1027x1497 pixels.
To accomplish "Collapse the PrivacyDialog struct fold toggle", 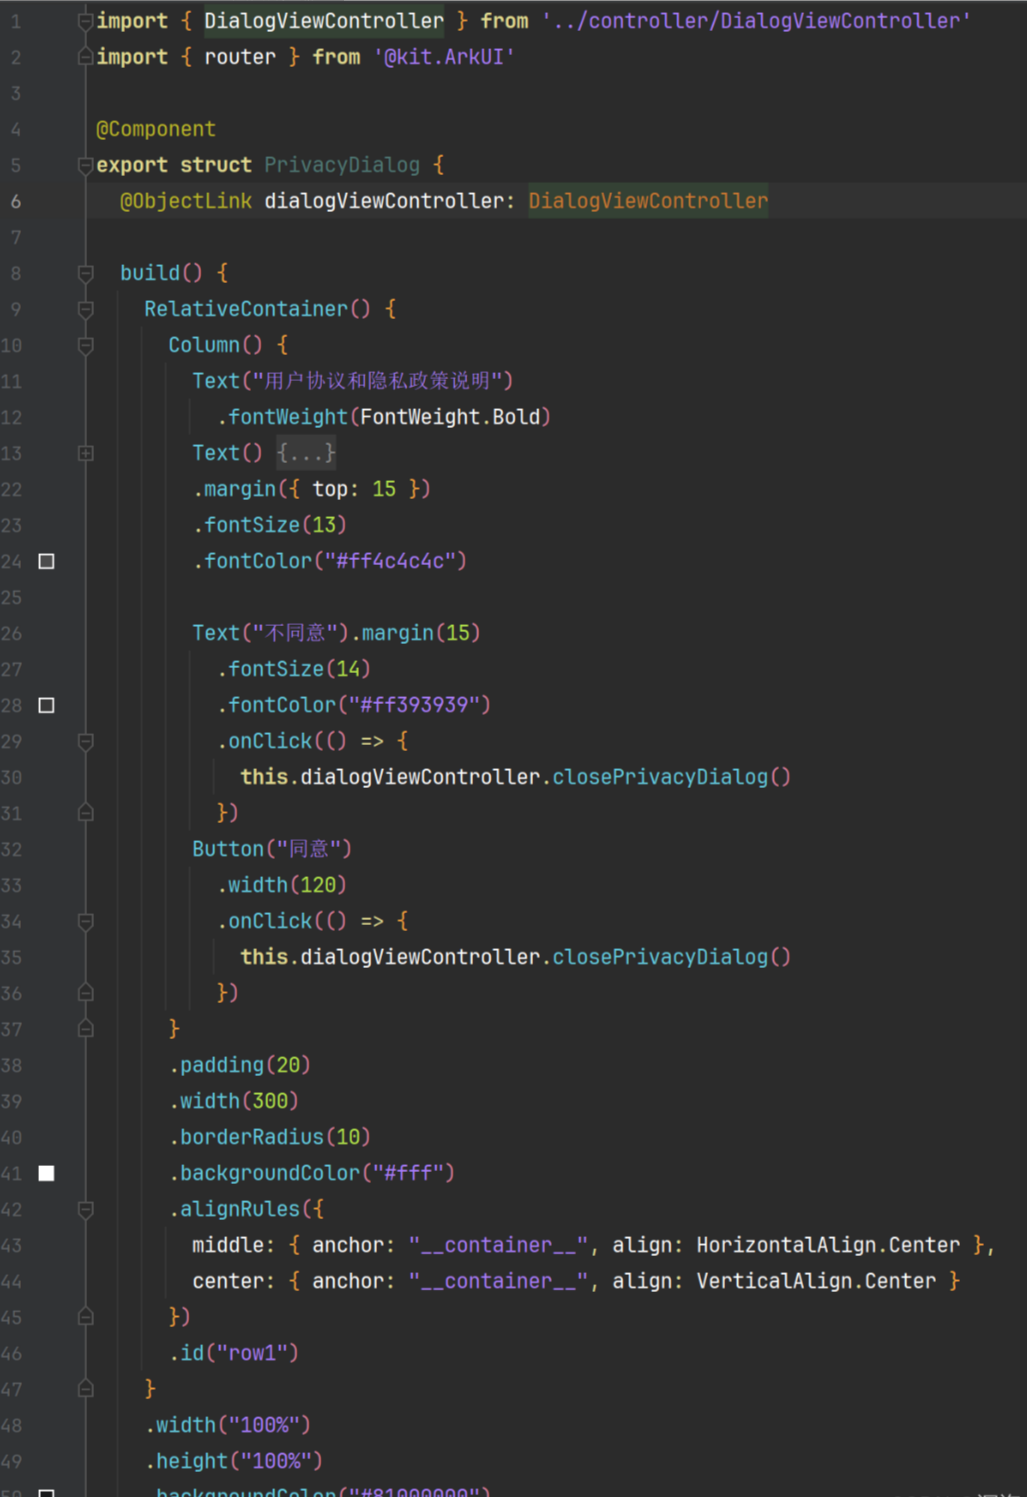I will coord(86,165).
